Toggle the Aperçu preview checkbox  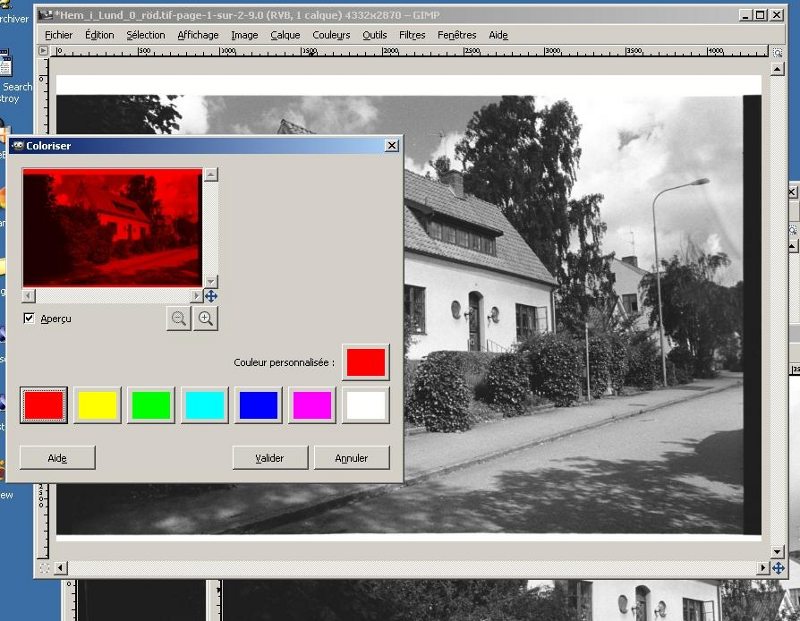coord(29,318)
